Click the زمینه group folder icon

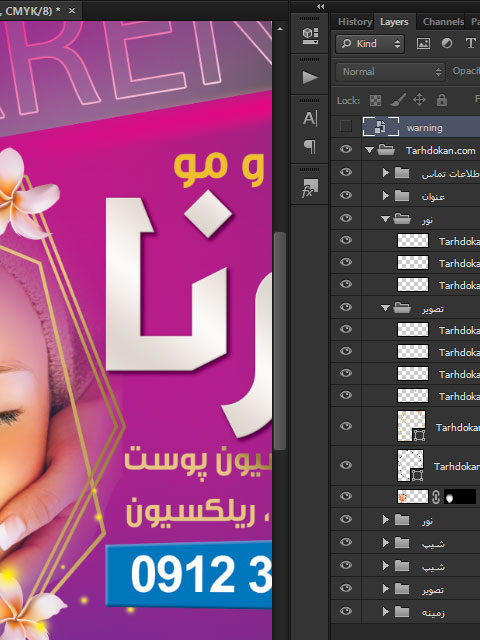(402, 611)
